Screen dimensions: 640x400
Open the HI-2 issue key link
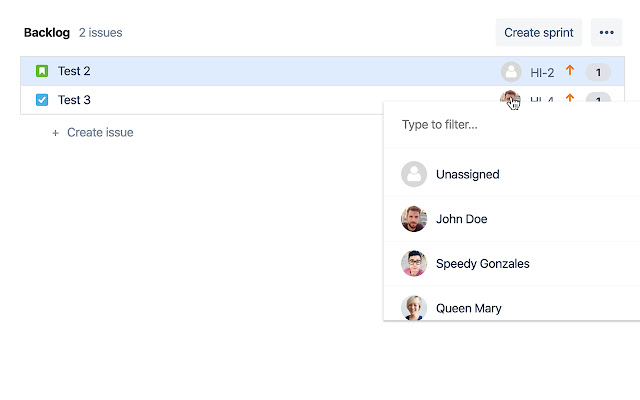(542, 72)
